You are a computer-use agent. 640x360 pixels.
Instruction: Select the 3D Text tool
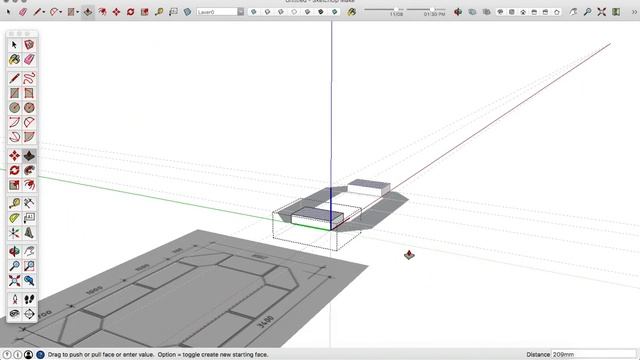click(29, 233)
